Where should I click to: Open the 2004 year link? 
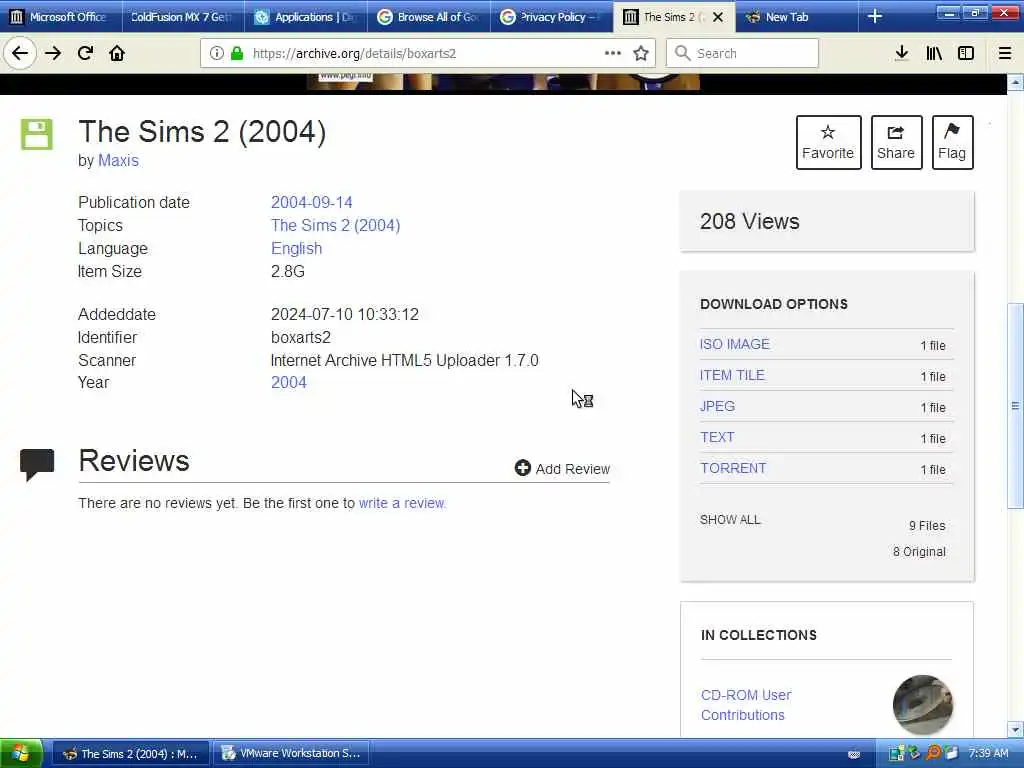(x=289, y=383)
